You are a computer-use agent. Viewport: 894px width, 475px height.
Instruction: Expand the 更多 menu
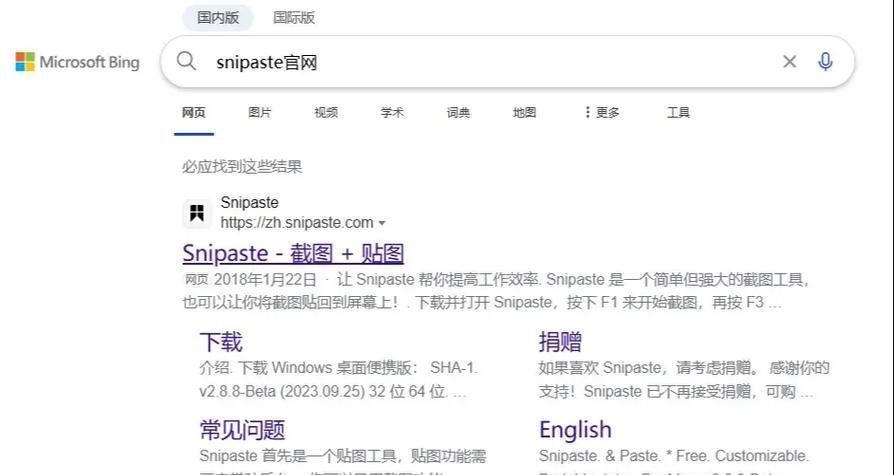(602, 113)
